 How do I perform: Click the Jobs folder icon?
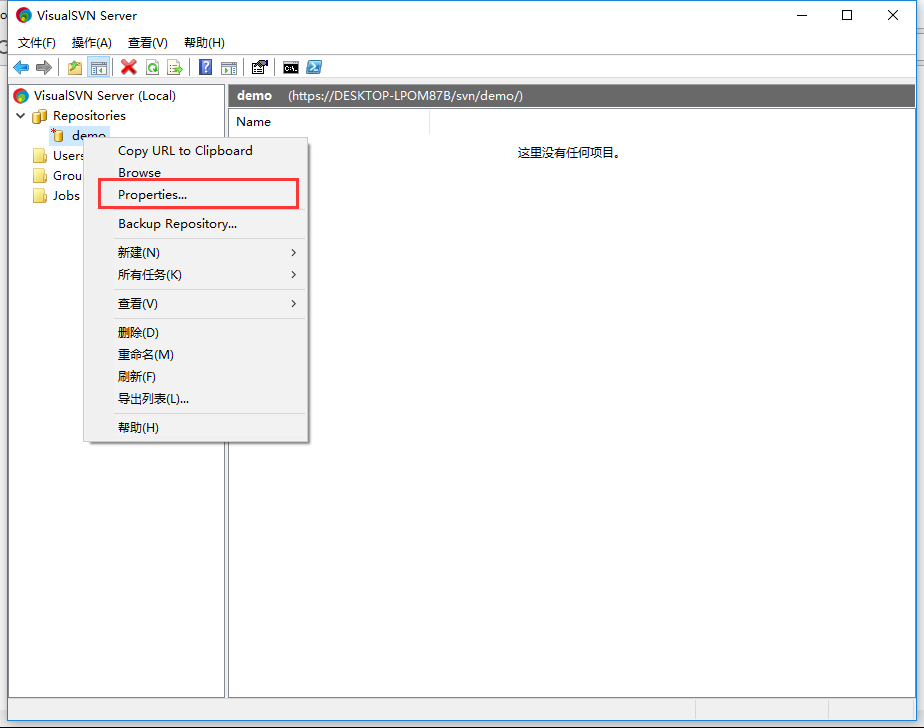click(39, 196)
